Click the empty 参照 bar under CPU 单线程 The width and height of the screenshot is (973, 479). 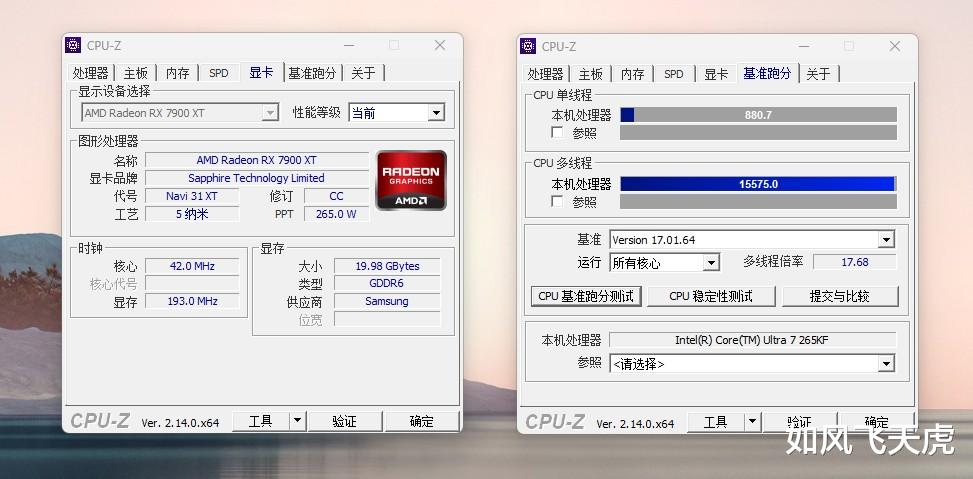tap(758, 133)
